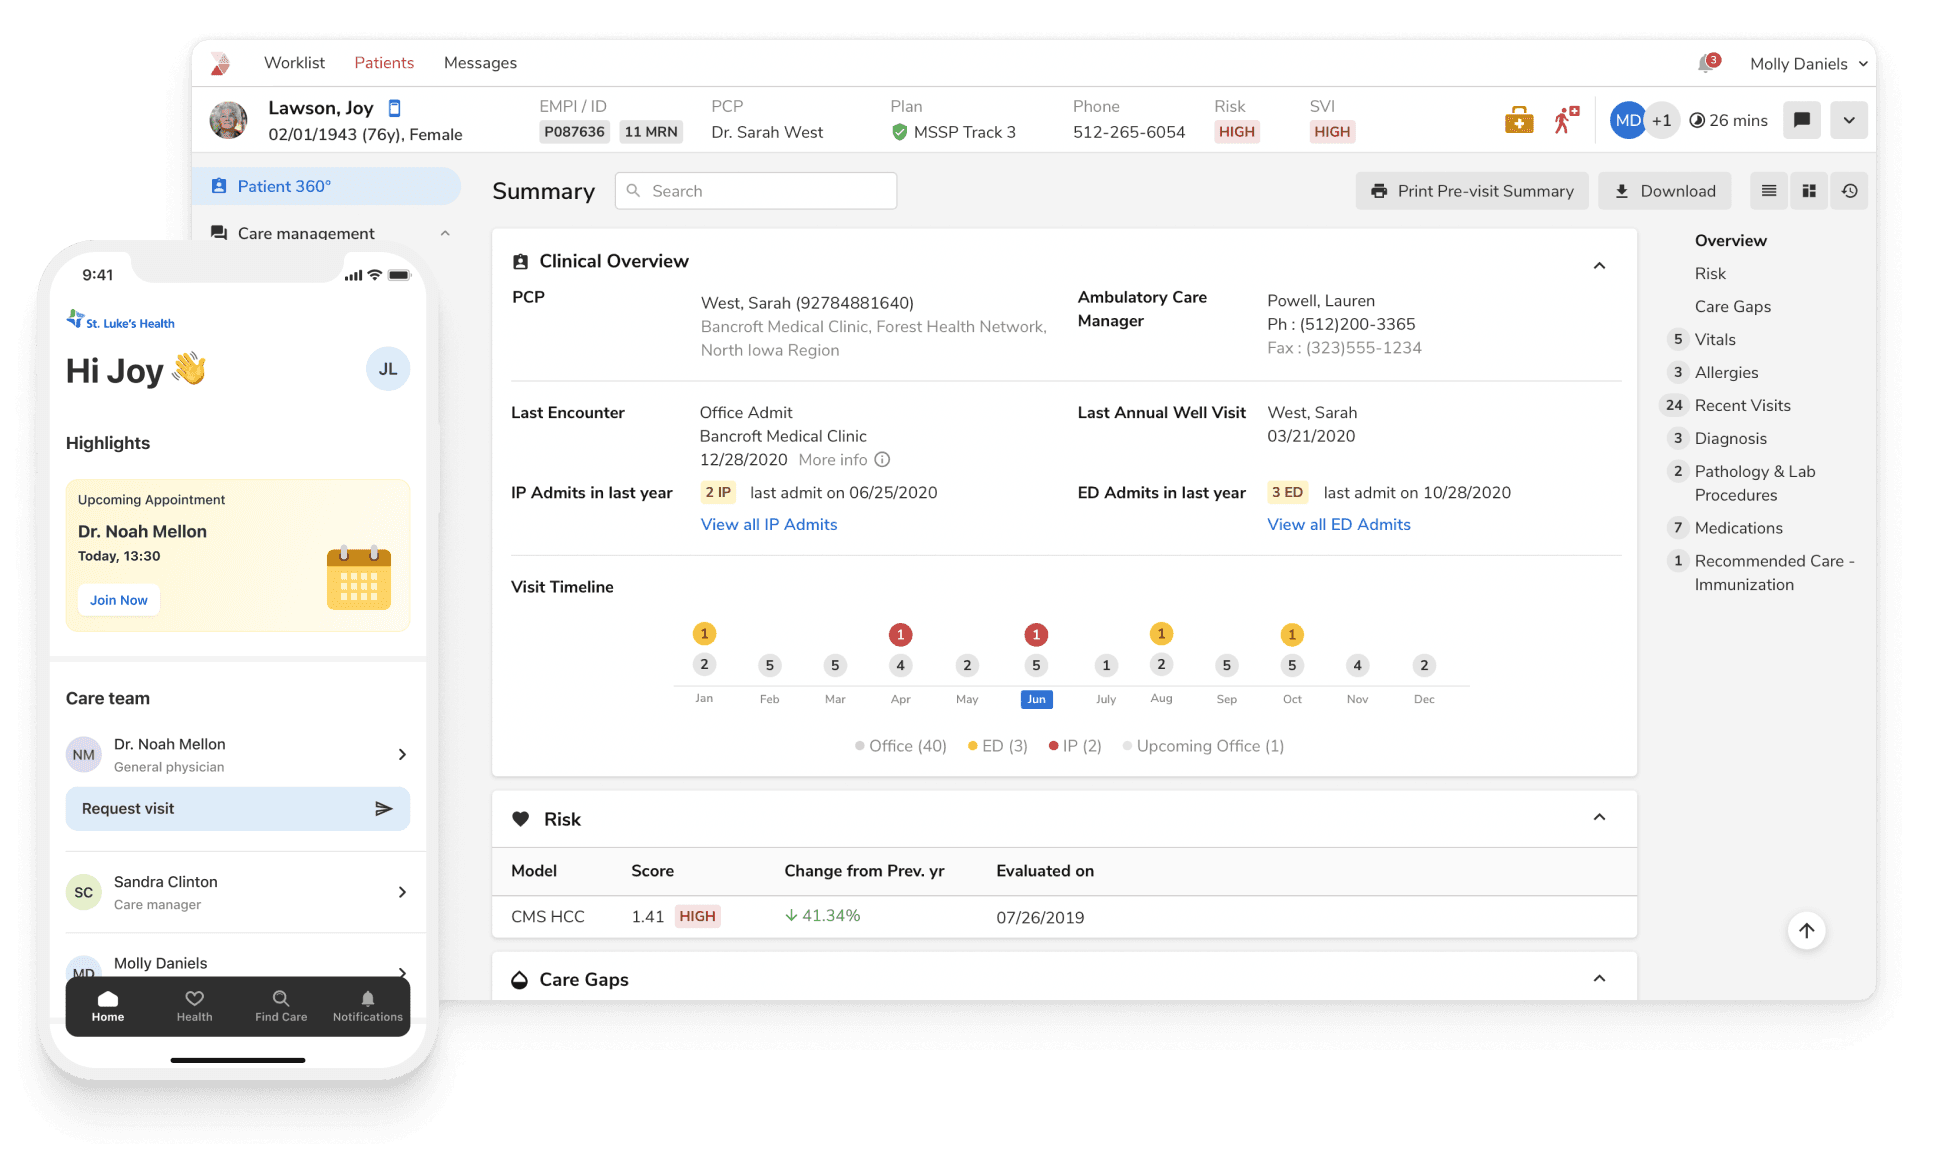Click red IP marker above Apr
Image resolution: width=1940 pixels, height=1161 pixels.
pyautogui.click(x=900, y=634)
